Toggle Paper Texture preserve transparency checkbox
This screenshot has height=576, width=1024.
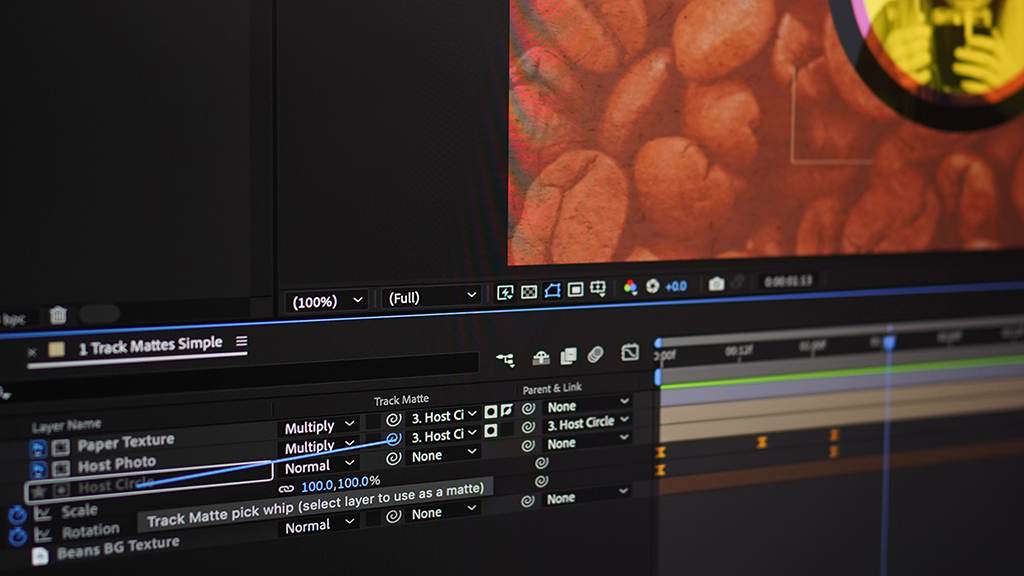coord(372,422)
